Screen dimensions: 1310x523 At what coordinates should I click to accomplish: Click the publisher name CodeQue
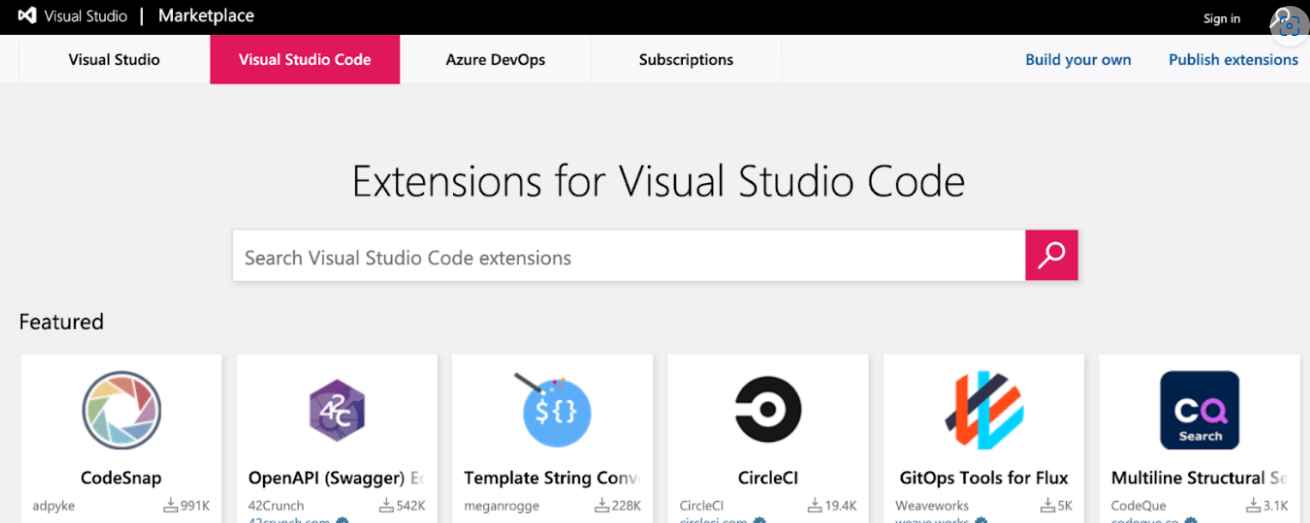tap(1138, 506)
